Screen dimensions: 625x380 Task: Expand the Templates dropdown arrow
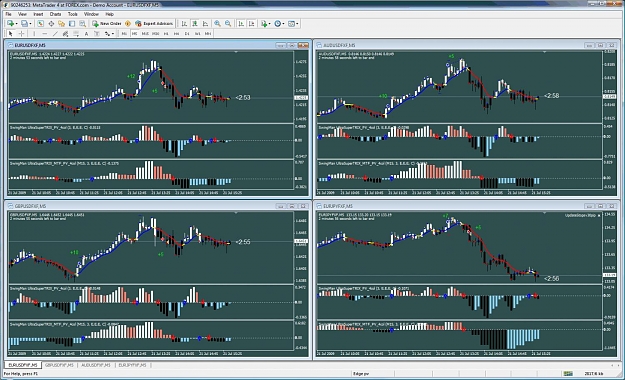[x=297, y=24]
